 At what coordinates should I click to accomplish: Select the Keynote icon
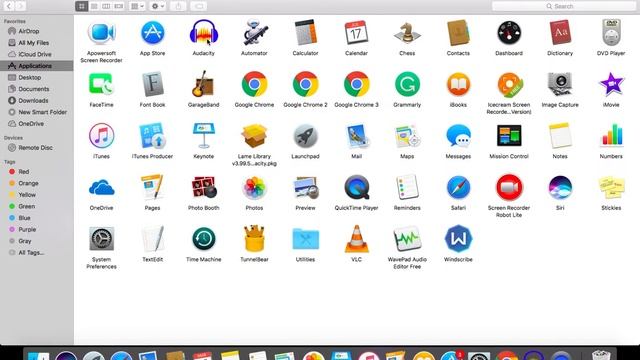[203, 136]
